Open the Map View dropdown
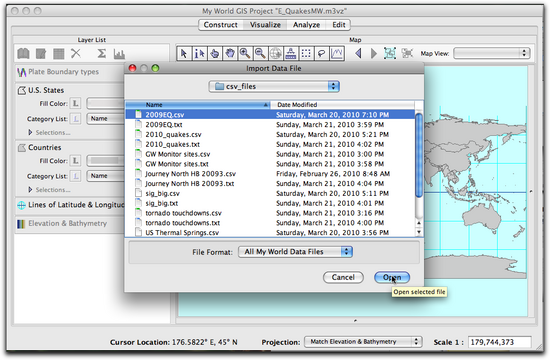This screenshot has height=360, width=550. [x=491, y=53]
